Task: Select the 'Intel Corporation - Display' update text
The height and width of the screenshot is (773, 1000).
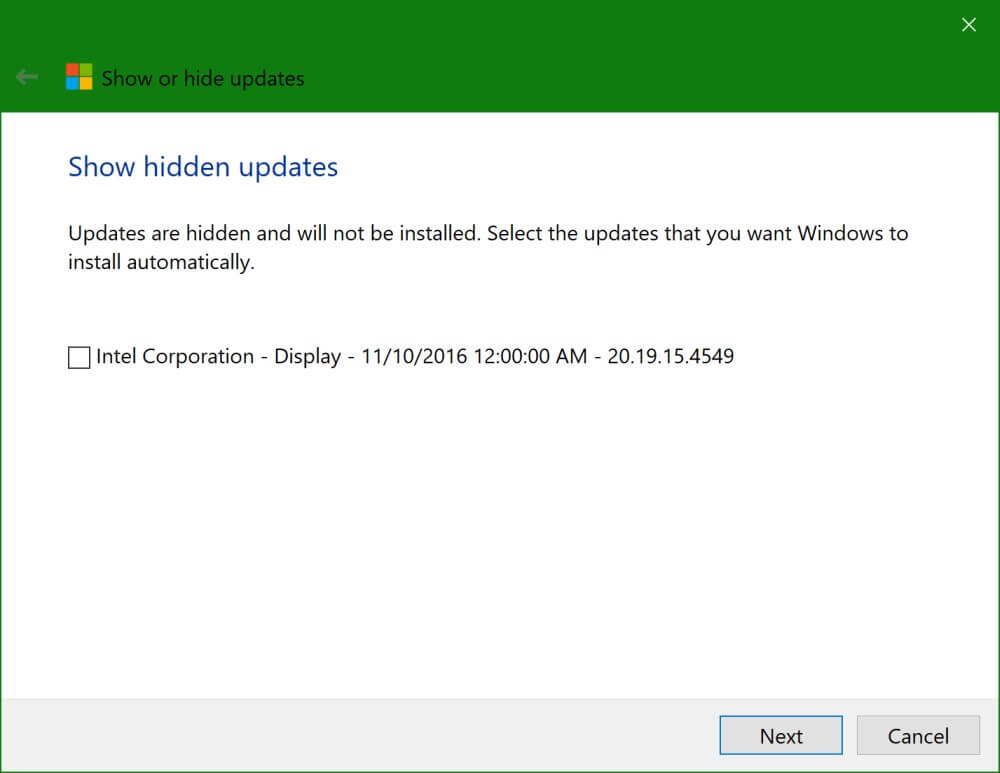Action: 415,357
